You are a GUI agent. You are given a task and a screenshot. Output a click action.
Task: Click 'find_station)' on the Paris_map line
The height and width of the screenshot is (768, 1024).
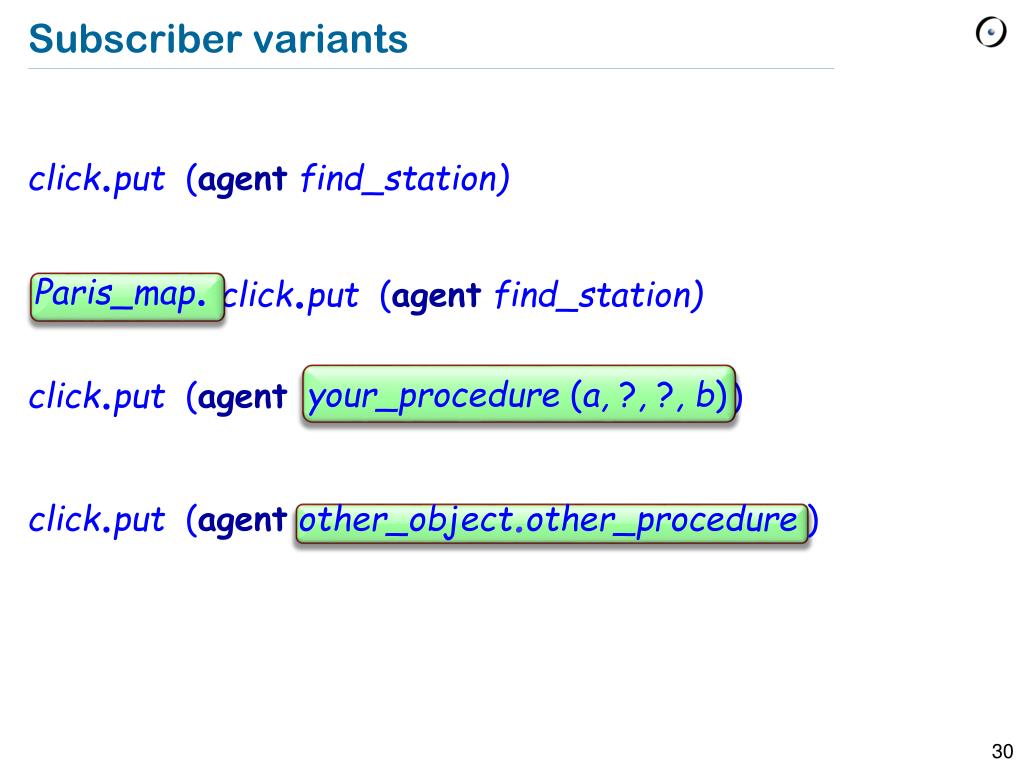coord(599,297)
